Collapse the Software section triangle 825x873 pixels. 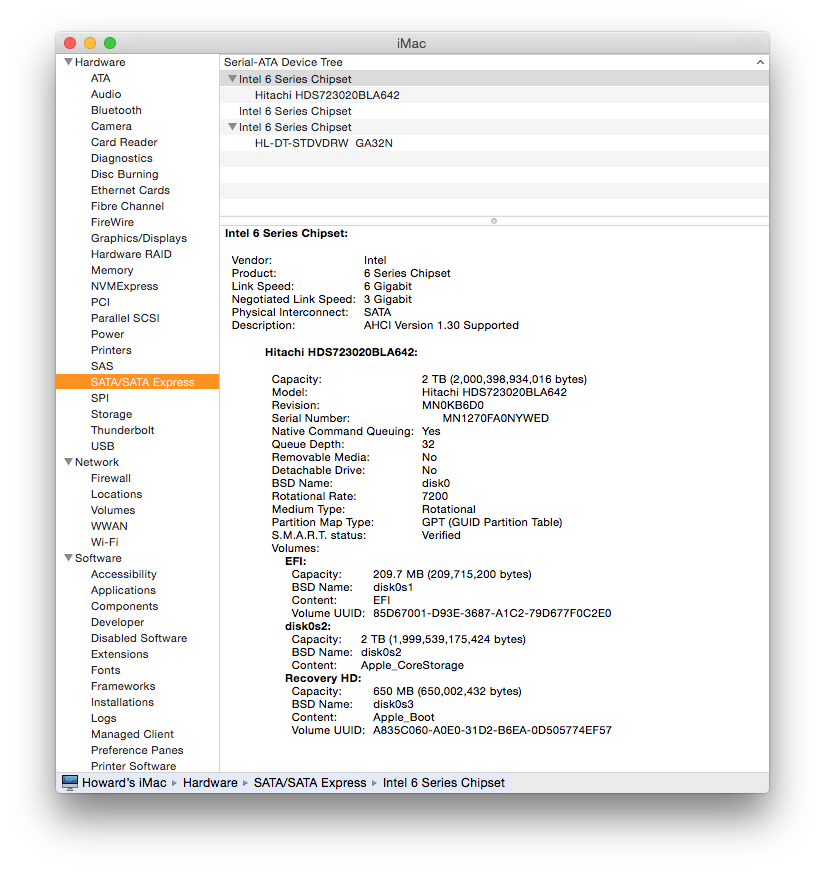[68, 558]
